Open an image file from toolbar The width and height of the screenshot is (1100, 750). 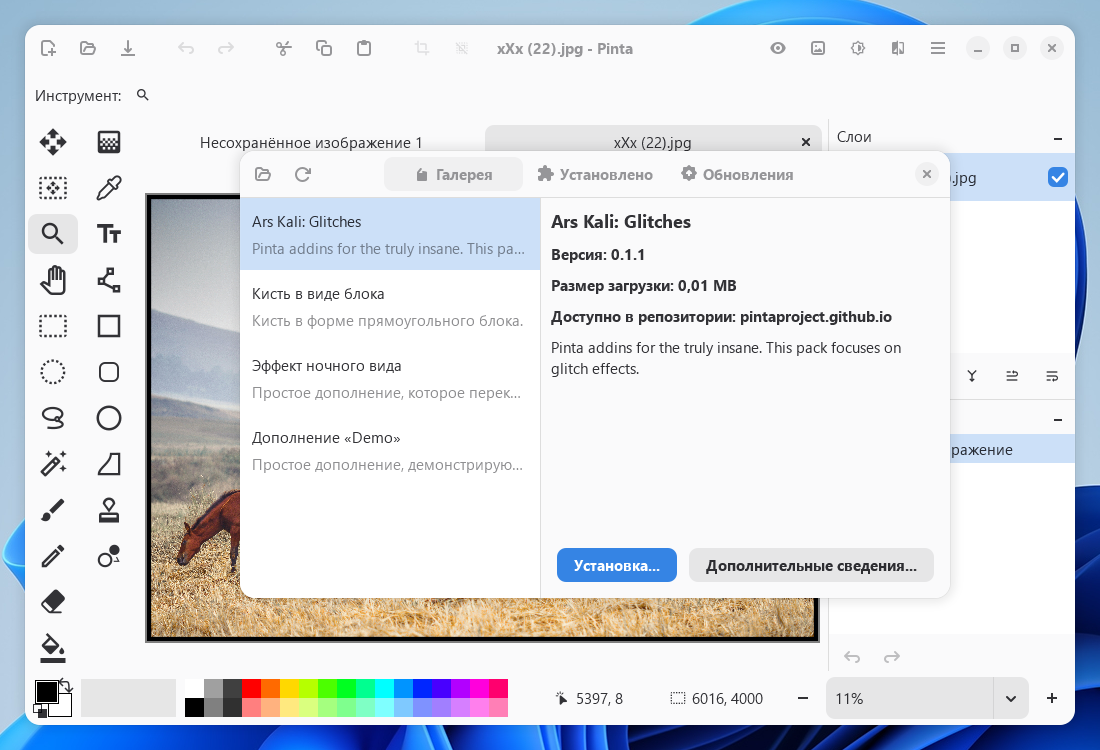coord(88,48)
